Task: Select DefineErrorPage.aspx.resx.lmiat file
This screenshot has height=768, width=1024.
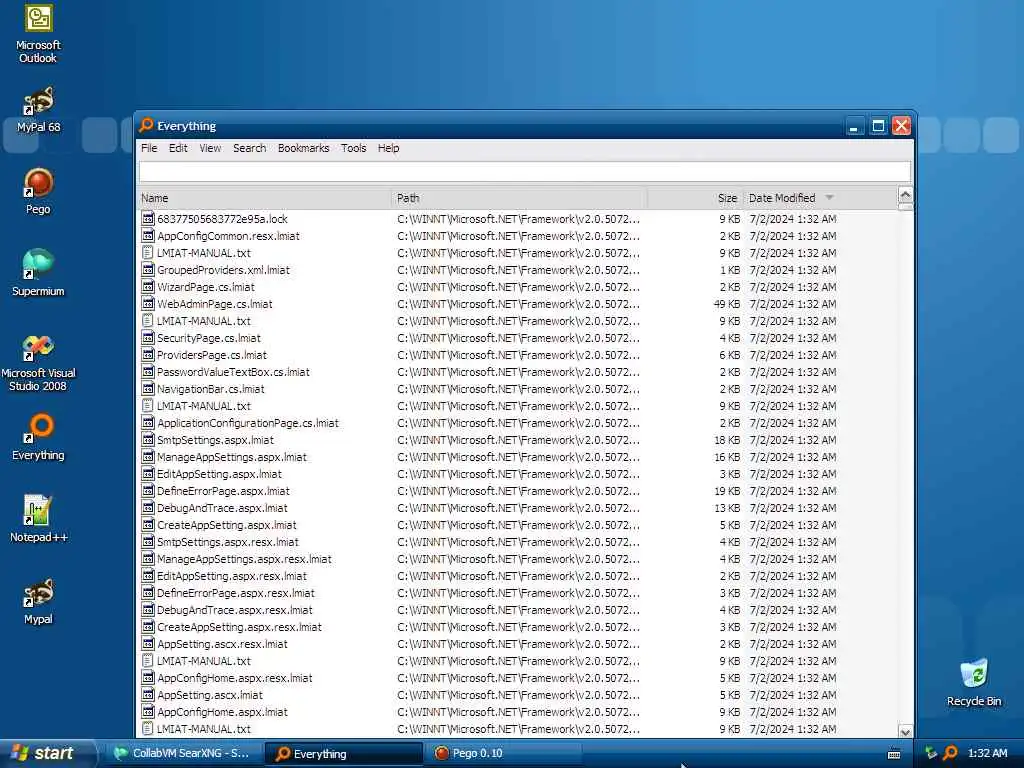Action: point(235,592)
